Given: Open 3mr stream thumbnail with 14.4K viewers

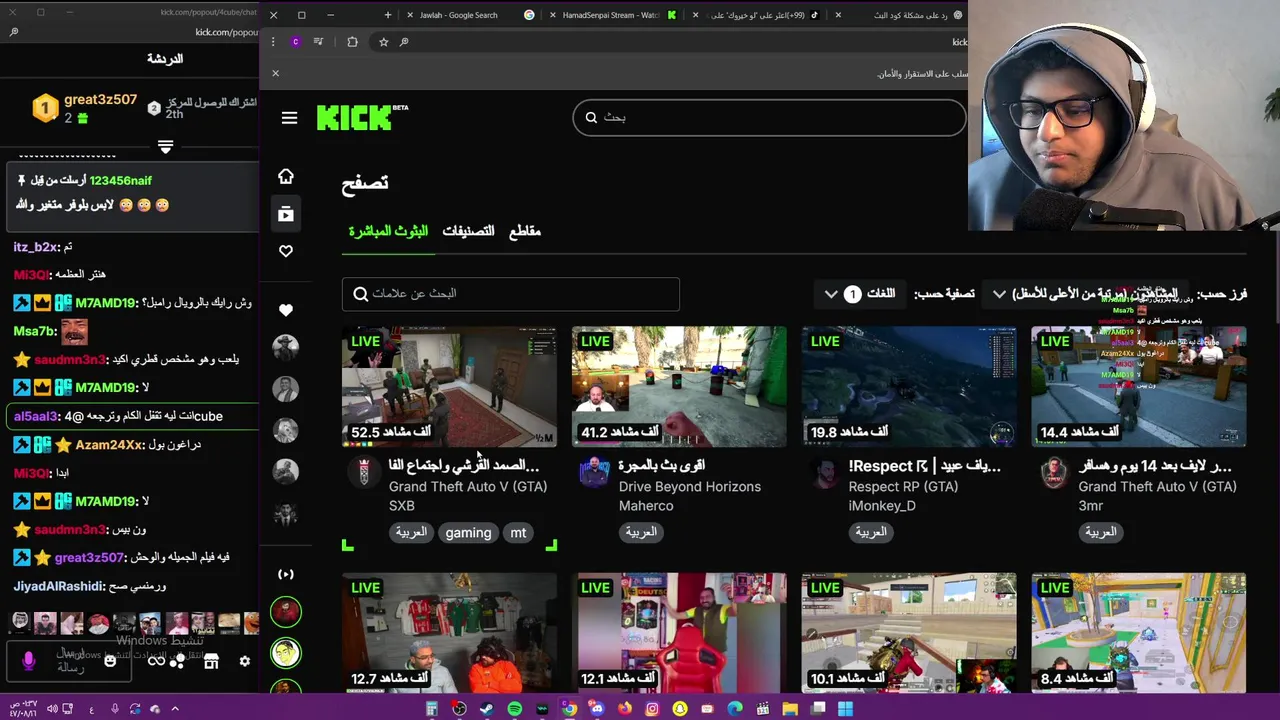Looking at the screenshot, I should [x=1139, y=386].
